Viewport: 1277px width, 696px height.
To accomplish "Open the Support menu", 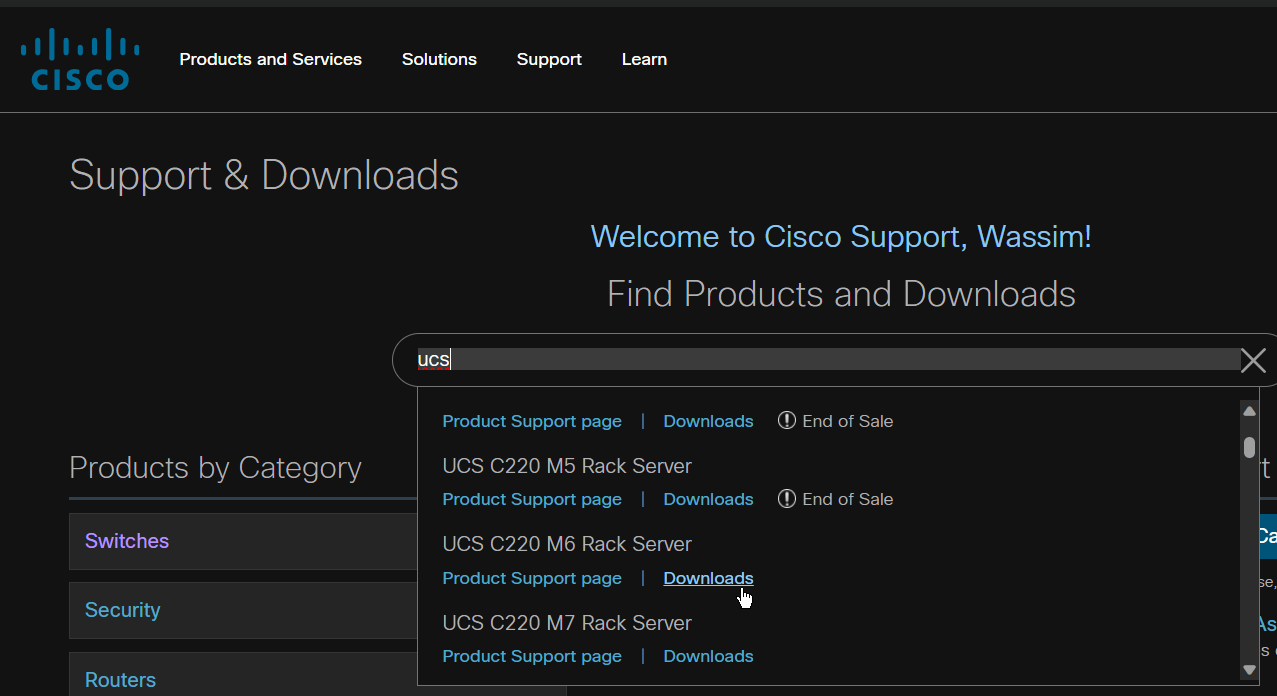I will [x=549, y=59].
